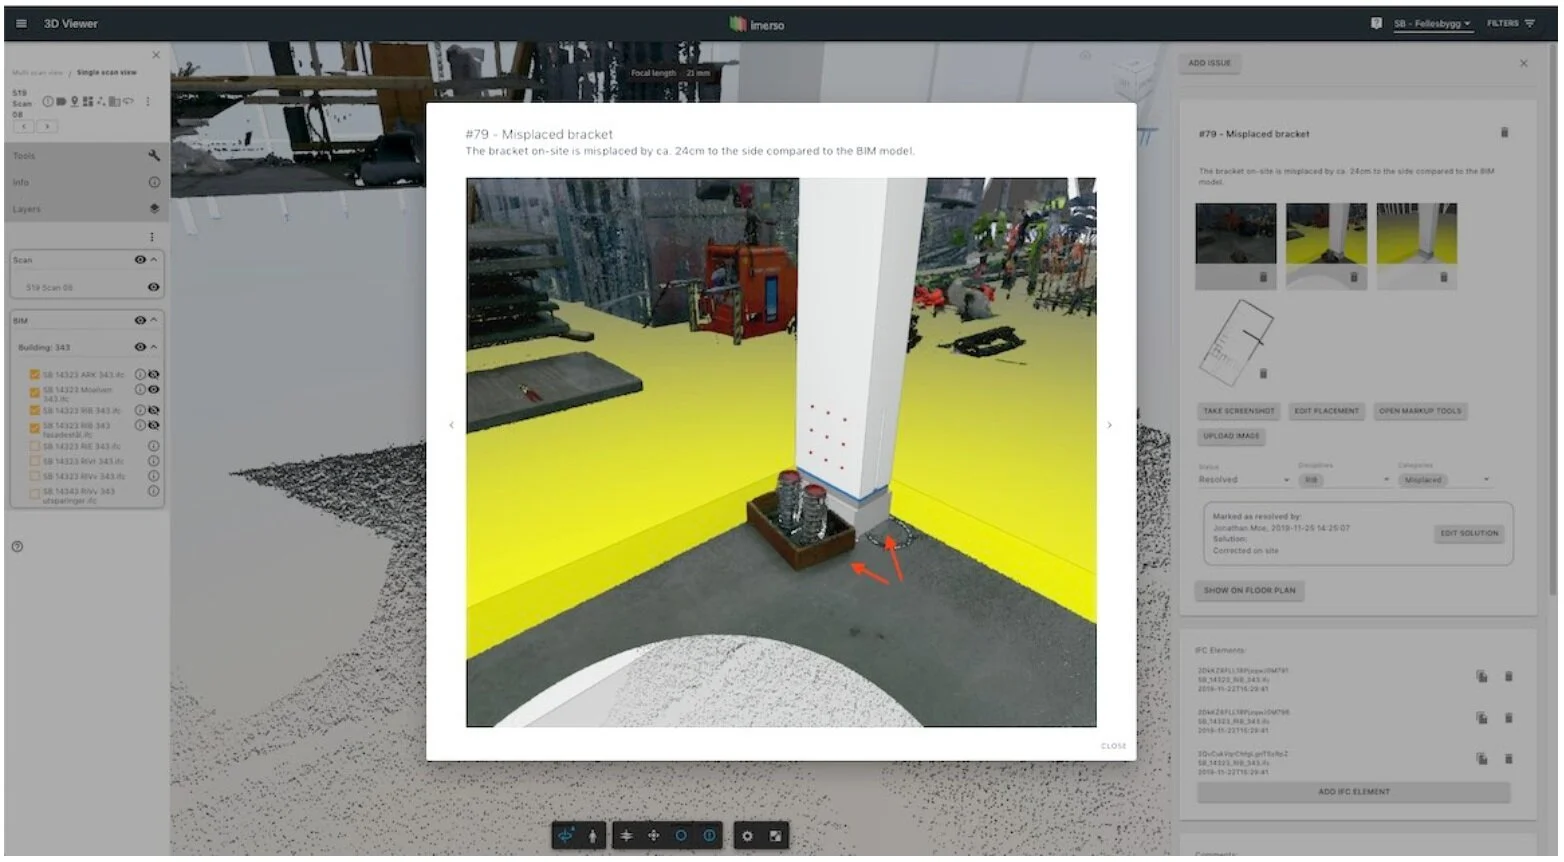The image size is (1564, 862).
Task: Enter fullscreen with the expand icon
Action: point(775,835)
